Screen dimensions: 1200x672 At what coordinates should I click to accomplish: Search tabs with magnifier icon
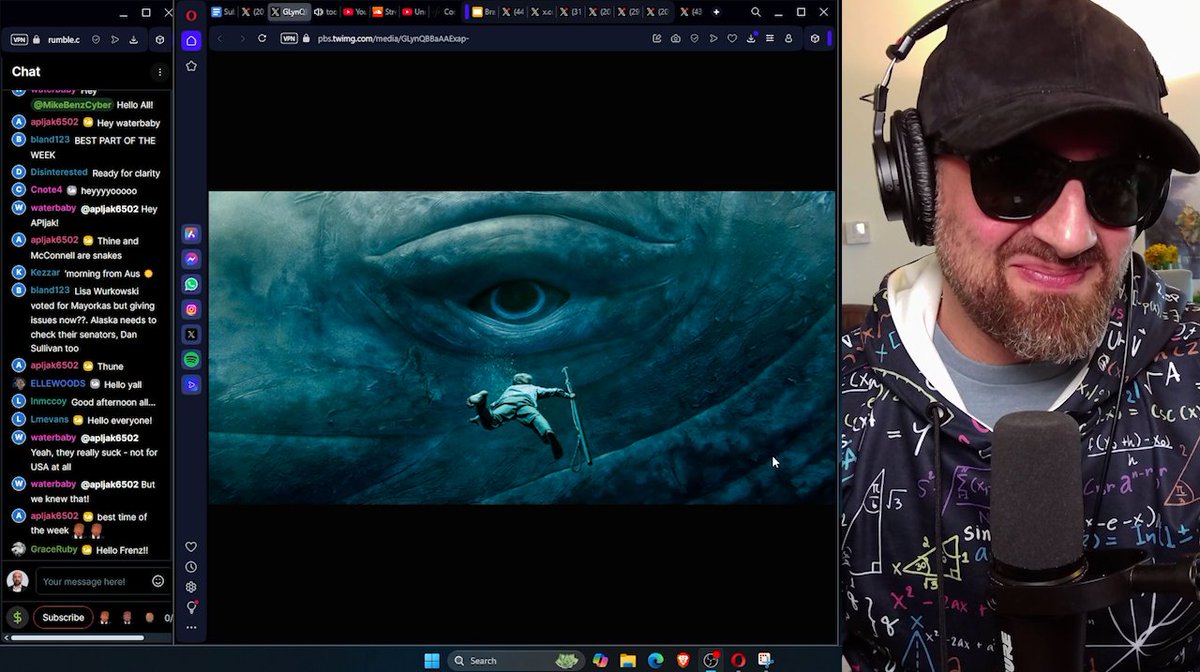(755, 12)
